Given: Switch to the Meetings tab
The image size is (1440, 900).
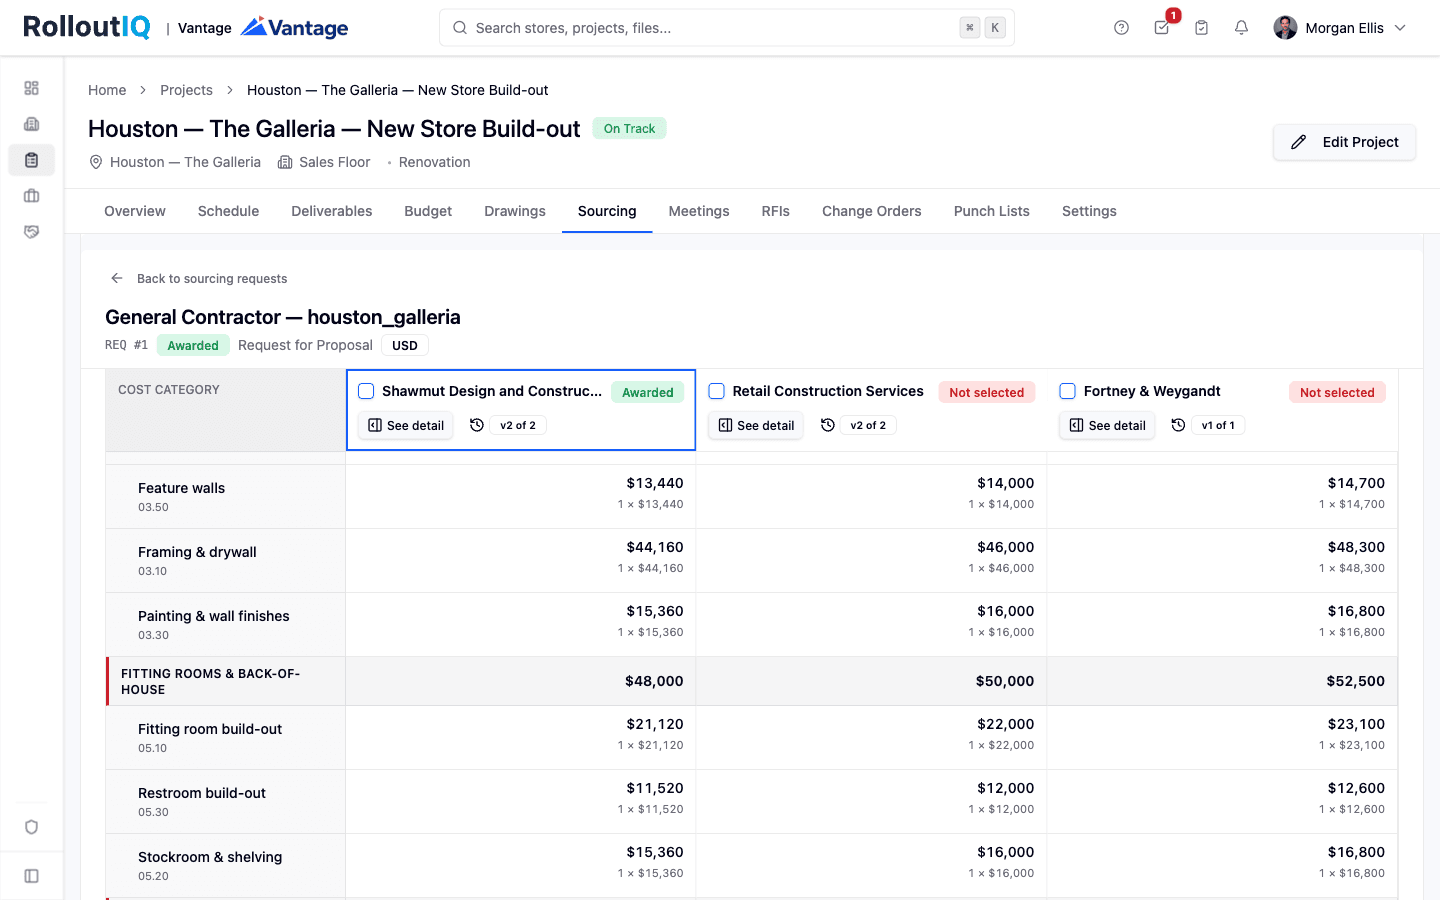Looking at the screenshot, I should point(699,211).
